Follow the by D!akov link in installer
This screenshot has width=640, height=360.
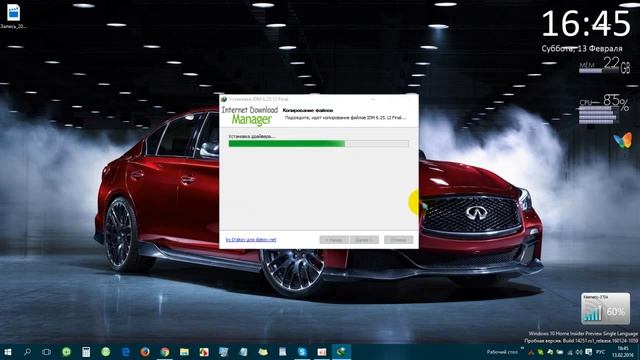pyautogui.click(x=251, y=240)
